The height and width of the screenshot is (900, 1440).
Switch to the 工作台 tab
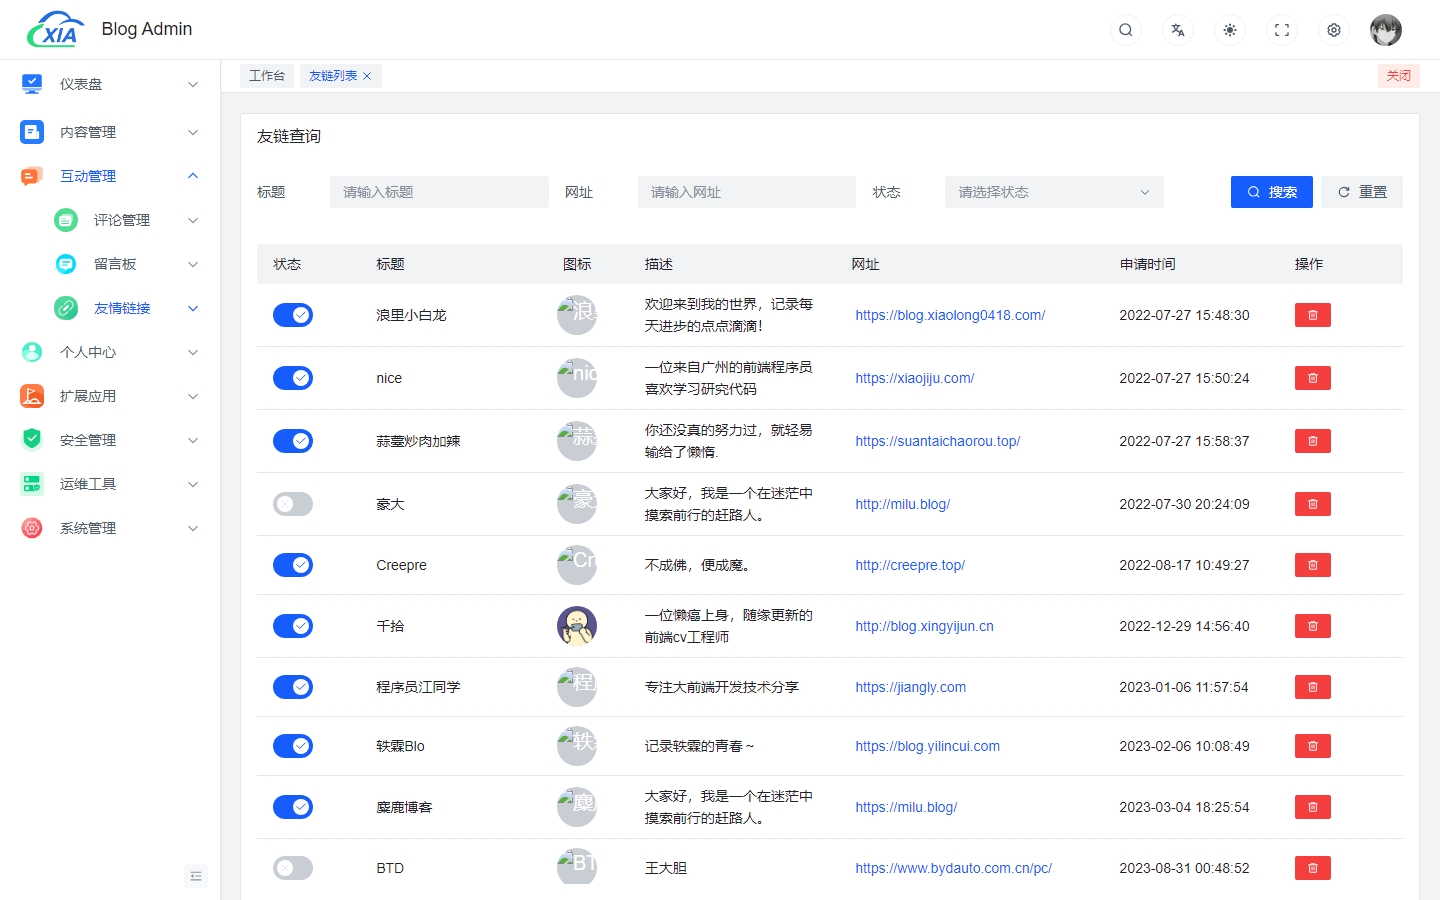coord(267,76)
